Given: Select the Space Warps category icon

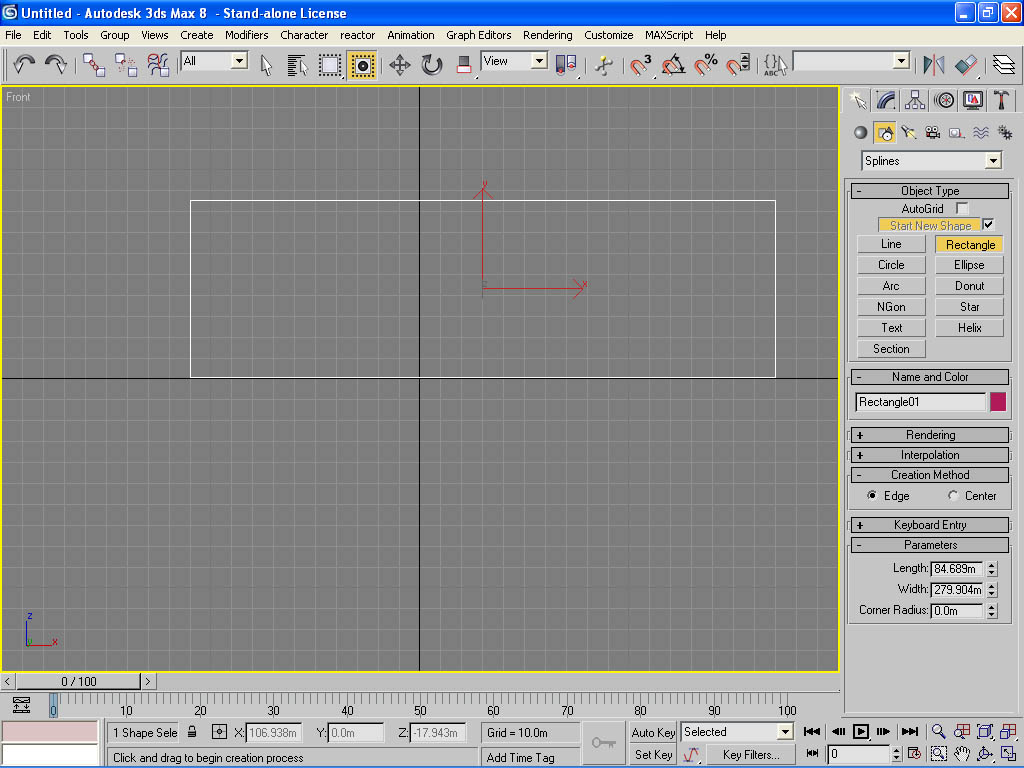Looking at the screenshot, I should coord(981,133).
